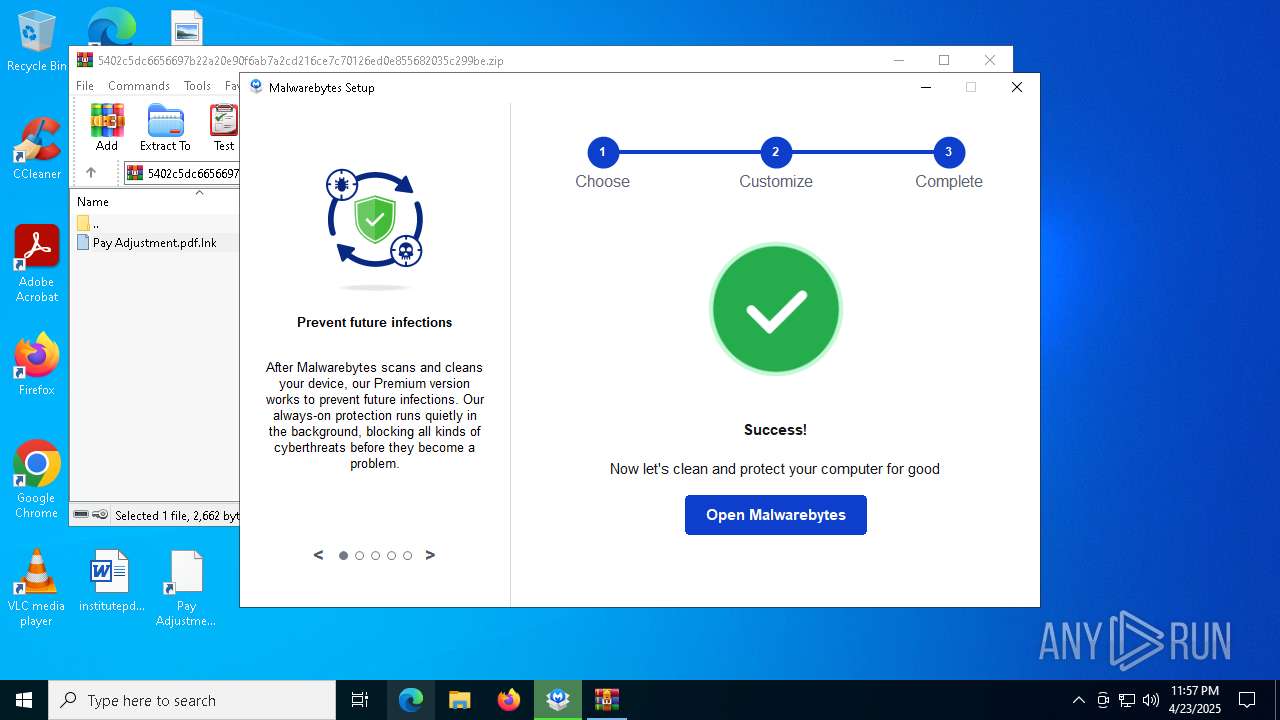Launch Microsoft Edge from taskbar

[411, 700]
